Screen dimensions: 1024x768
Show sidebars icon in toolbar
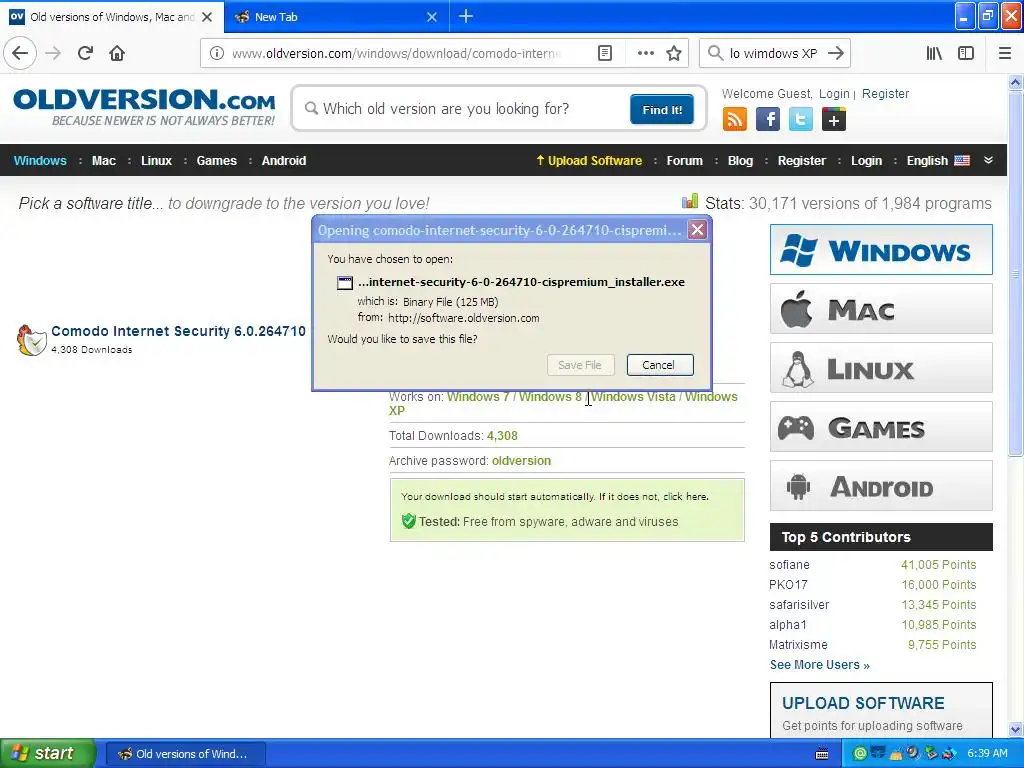click(966, 54)
